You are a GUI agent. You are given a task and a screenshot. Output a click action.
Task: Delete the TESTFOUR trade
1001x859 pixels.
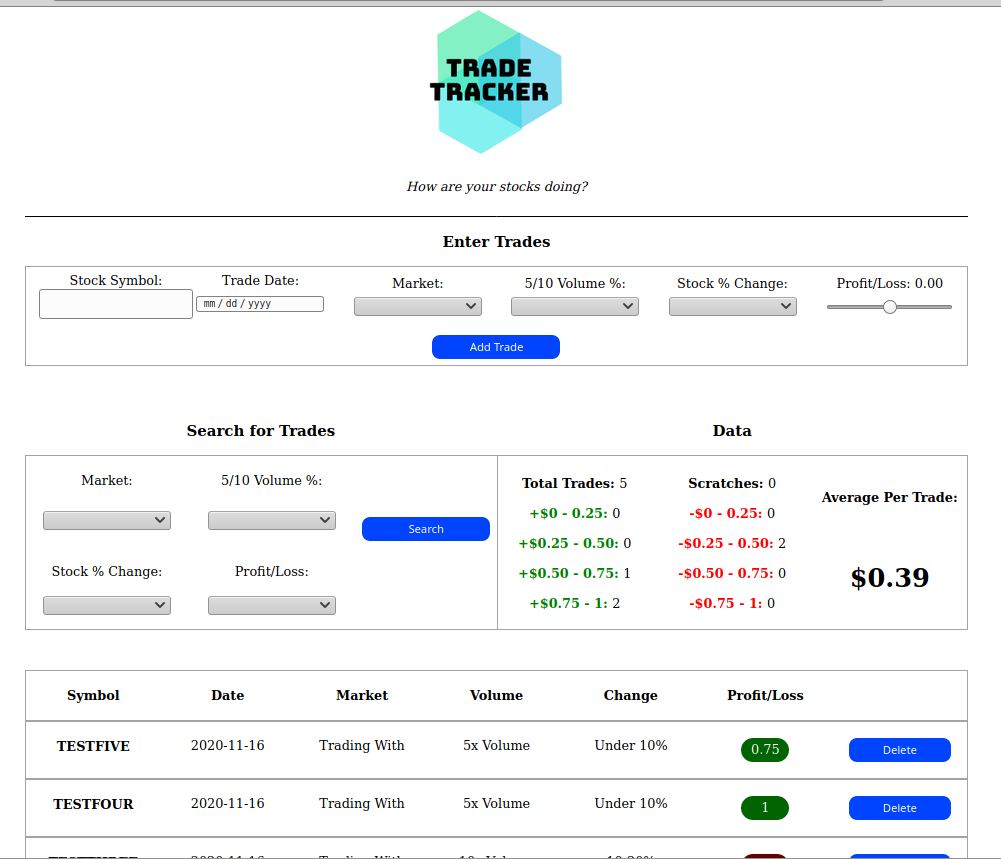[899, 808]
